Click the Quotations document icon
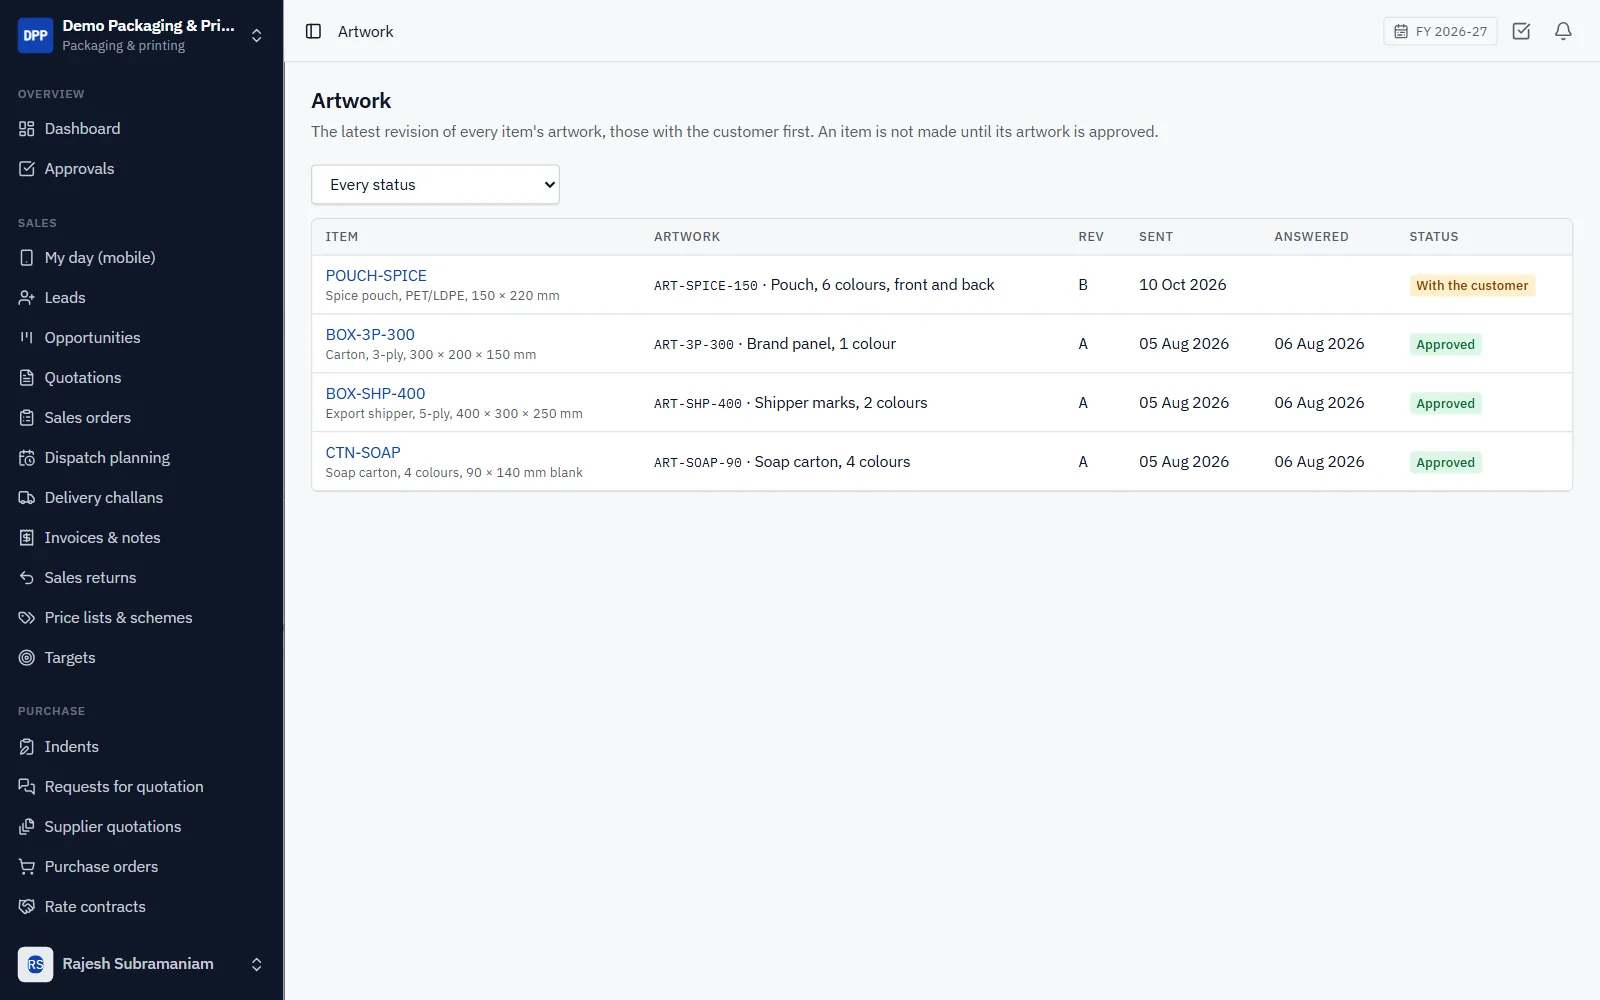This screenshot has height=1000, width=1600. pos(27,378)
